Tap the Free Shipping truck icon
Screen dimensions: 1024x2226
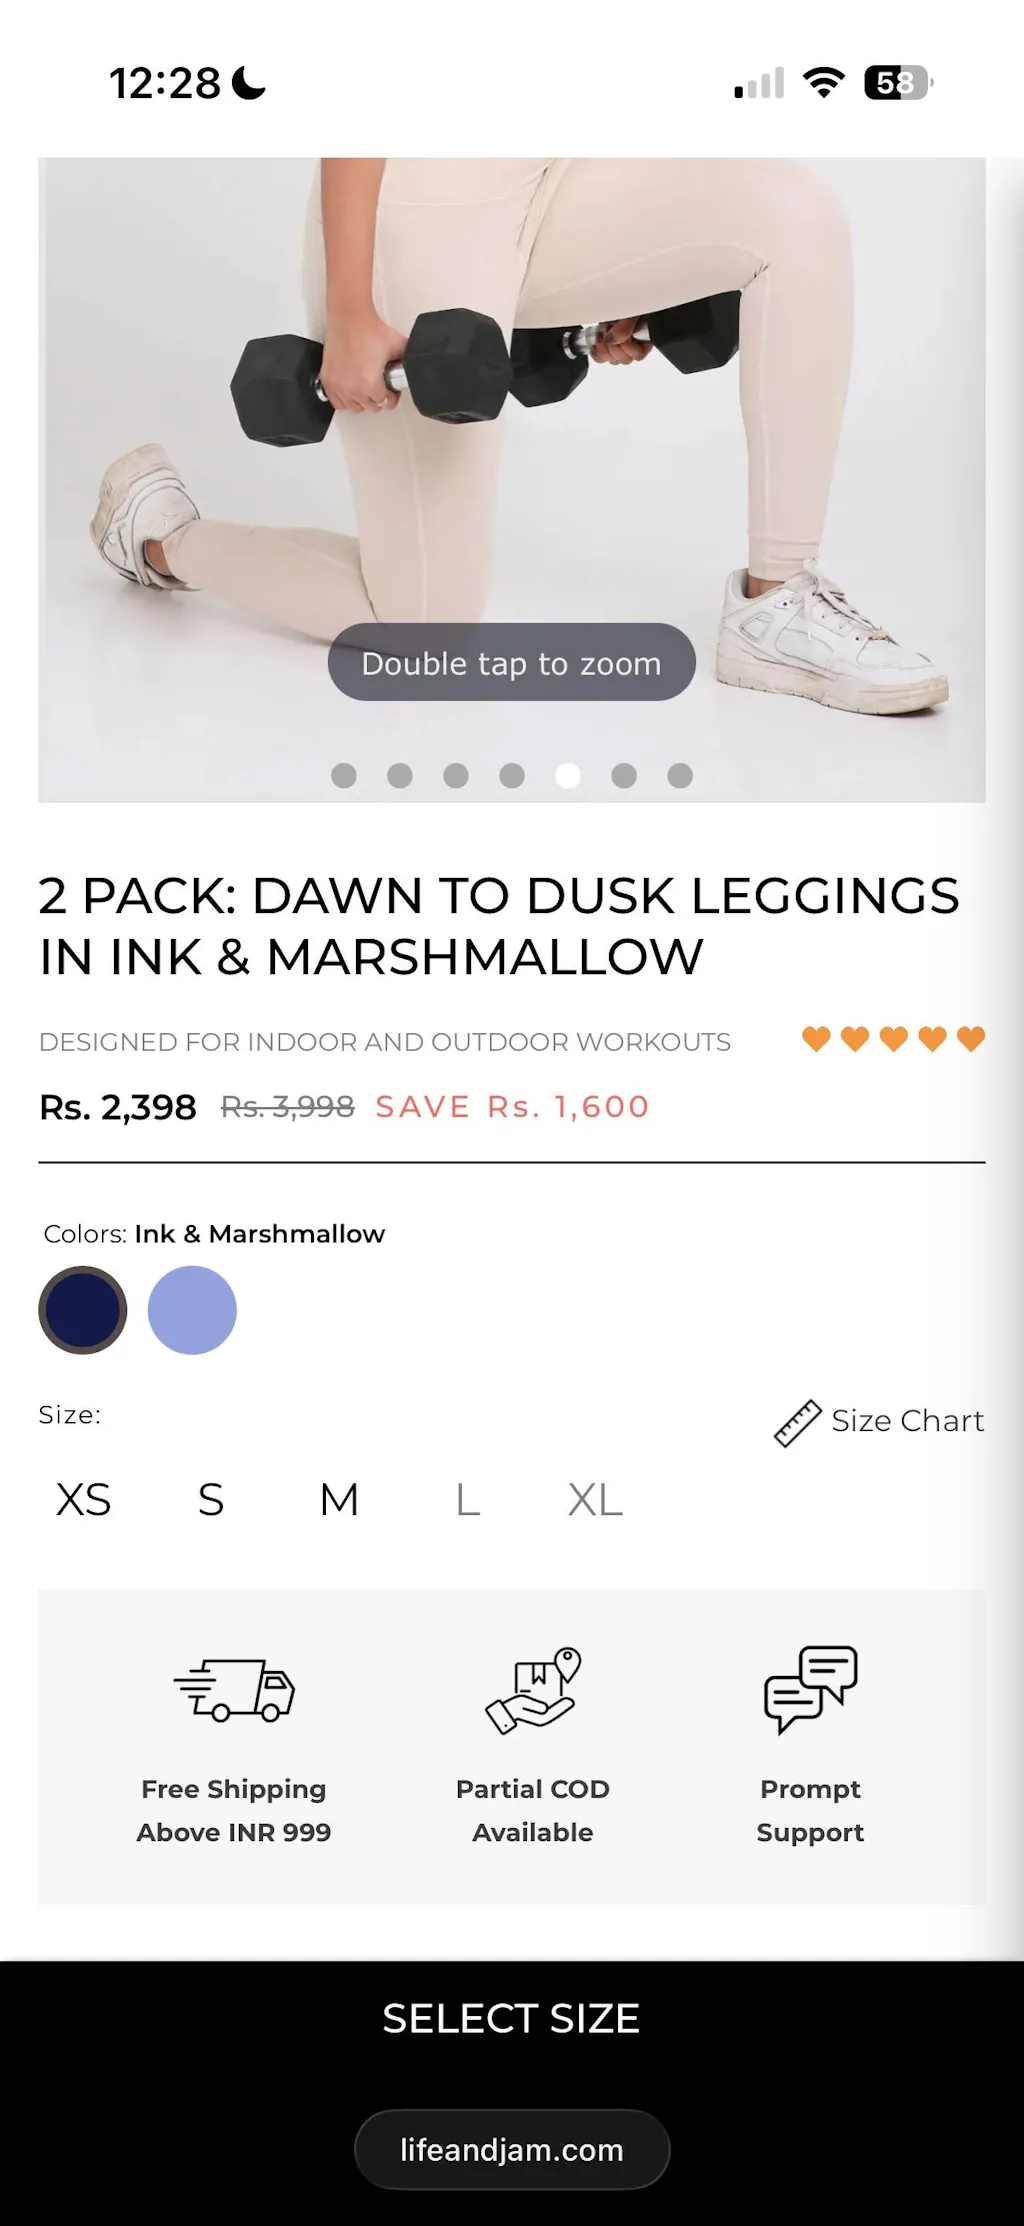pyautogui.click(x=234, y=1690)
